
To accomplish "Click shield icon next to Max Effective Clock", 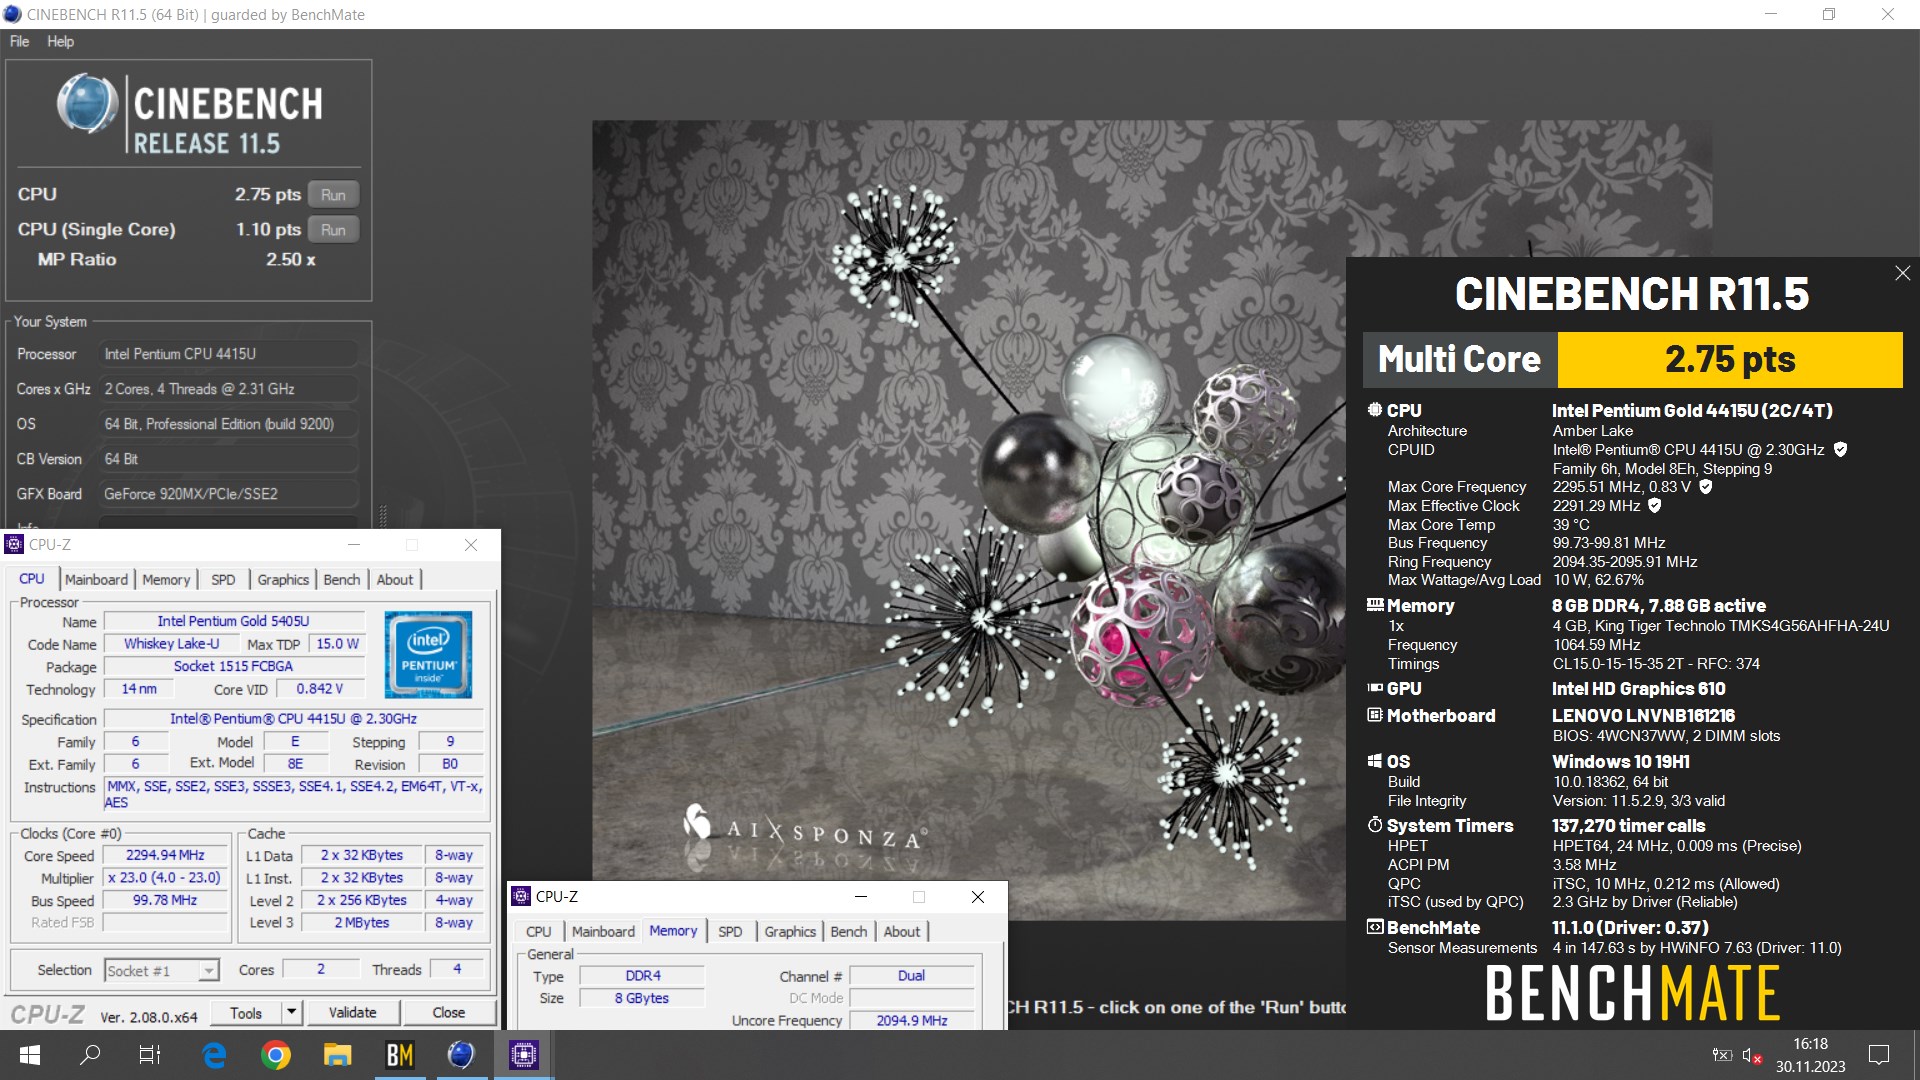I will coord(1655,506).
